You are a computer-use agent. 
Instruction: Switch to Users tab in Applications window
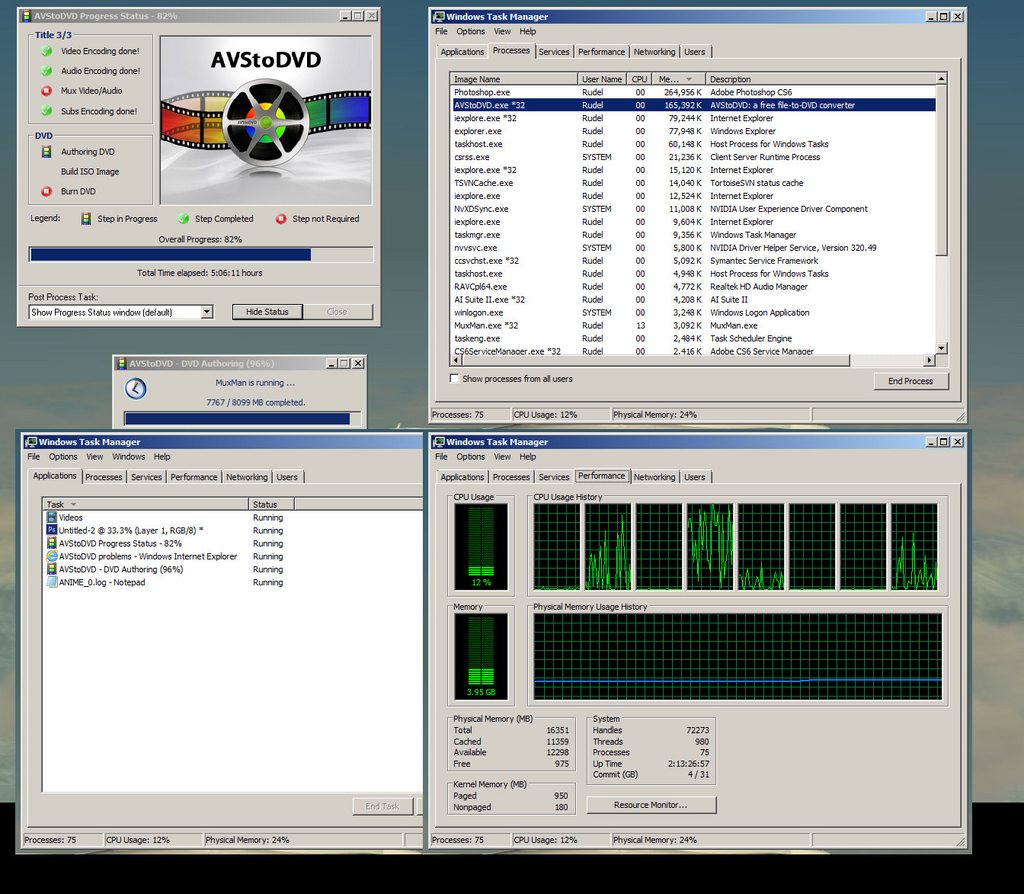click(287, 477)
